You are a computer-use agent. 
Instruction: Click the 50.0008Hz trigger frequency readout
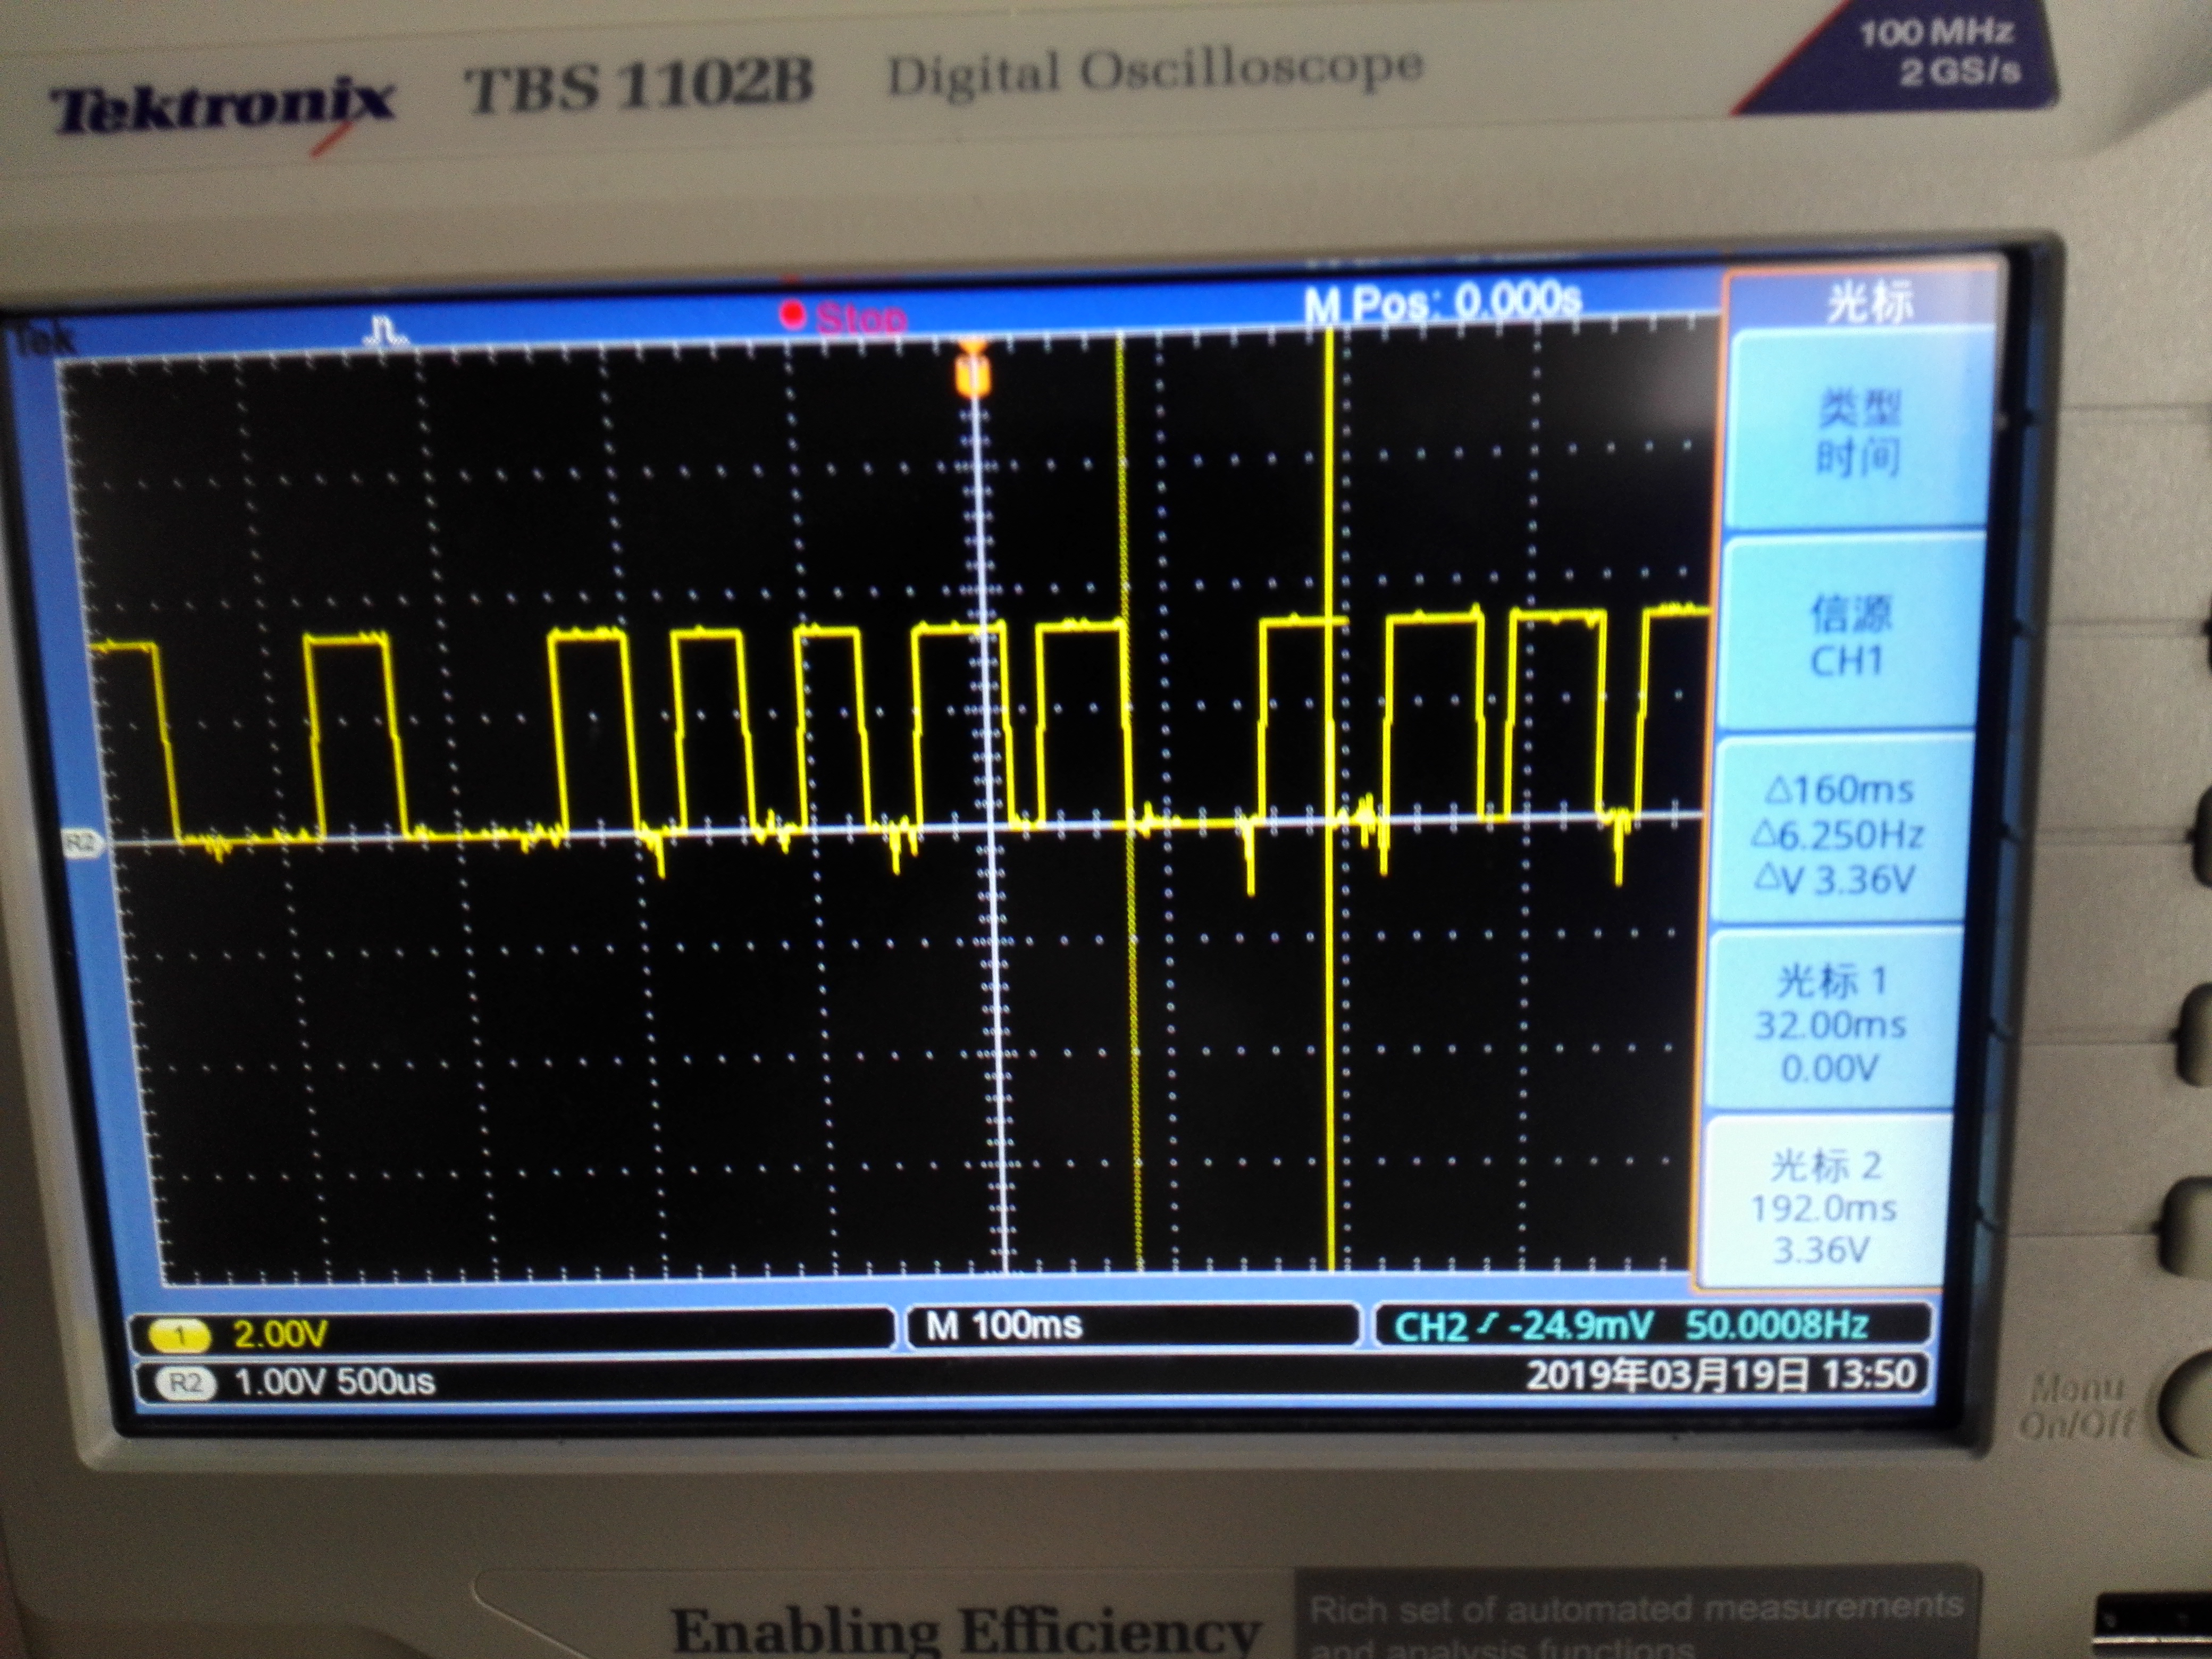click(1776, 1325)
